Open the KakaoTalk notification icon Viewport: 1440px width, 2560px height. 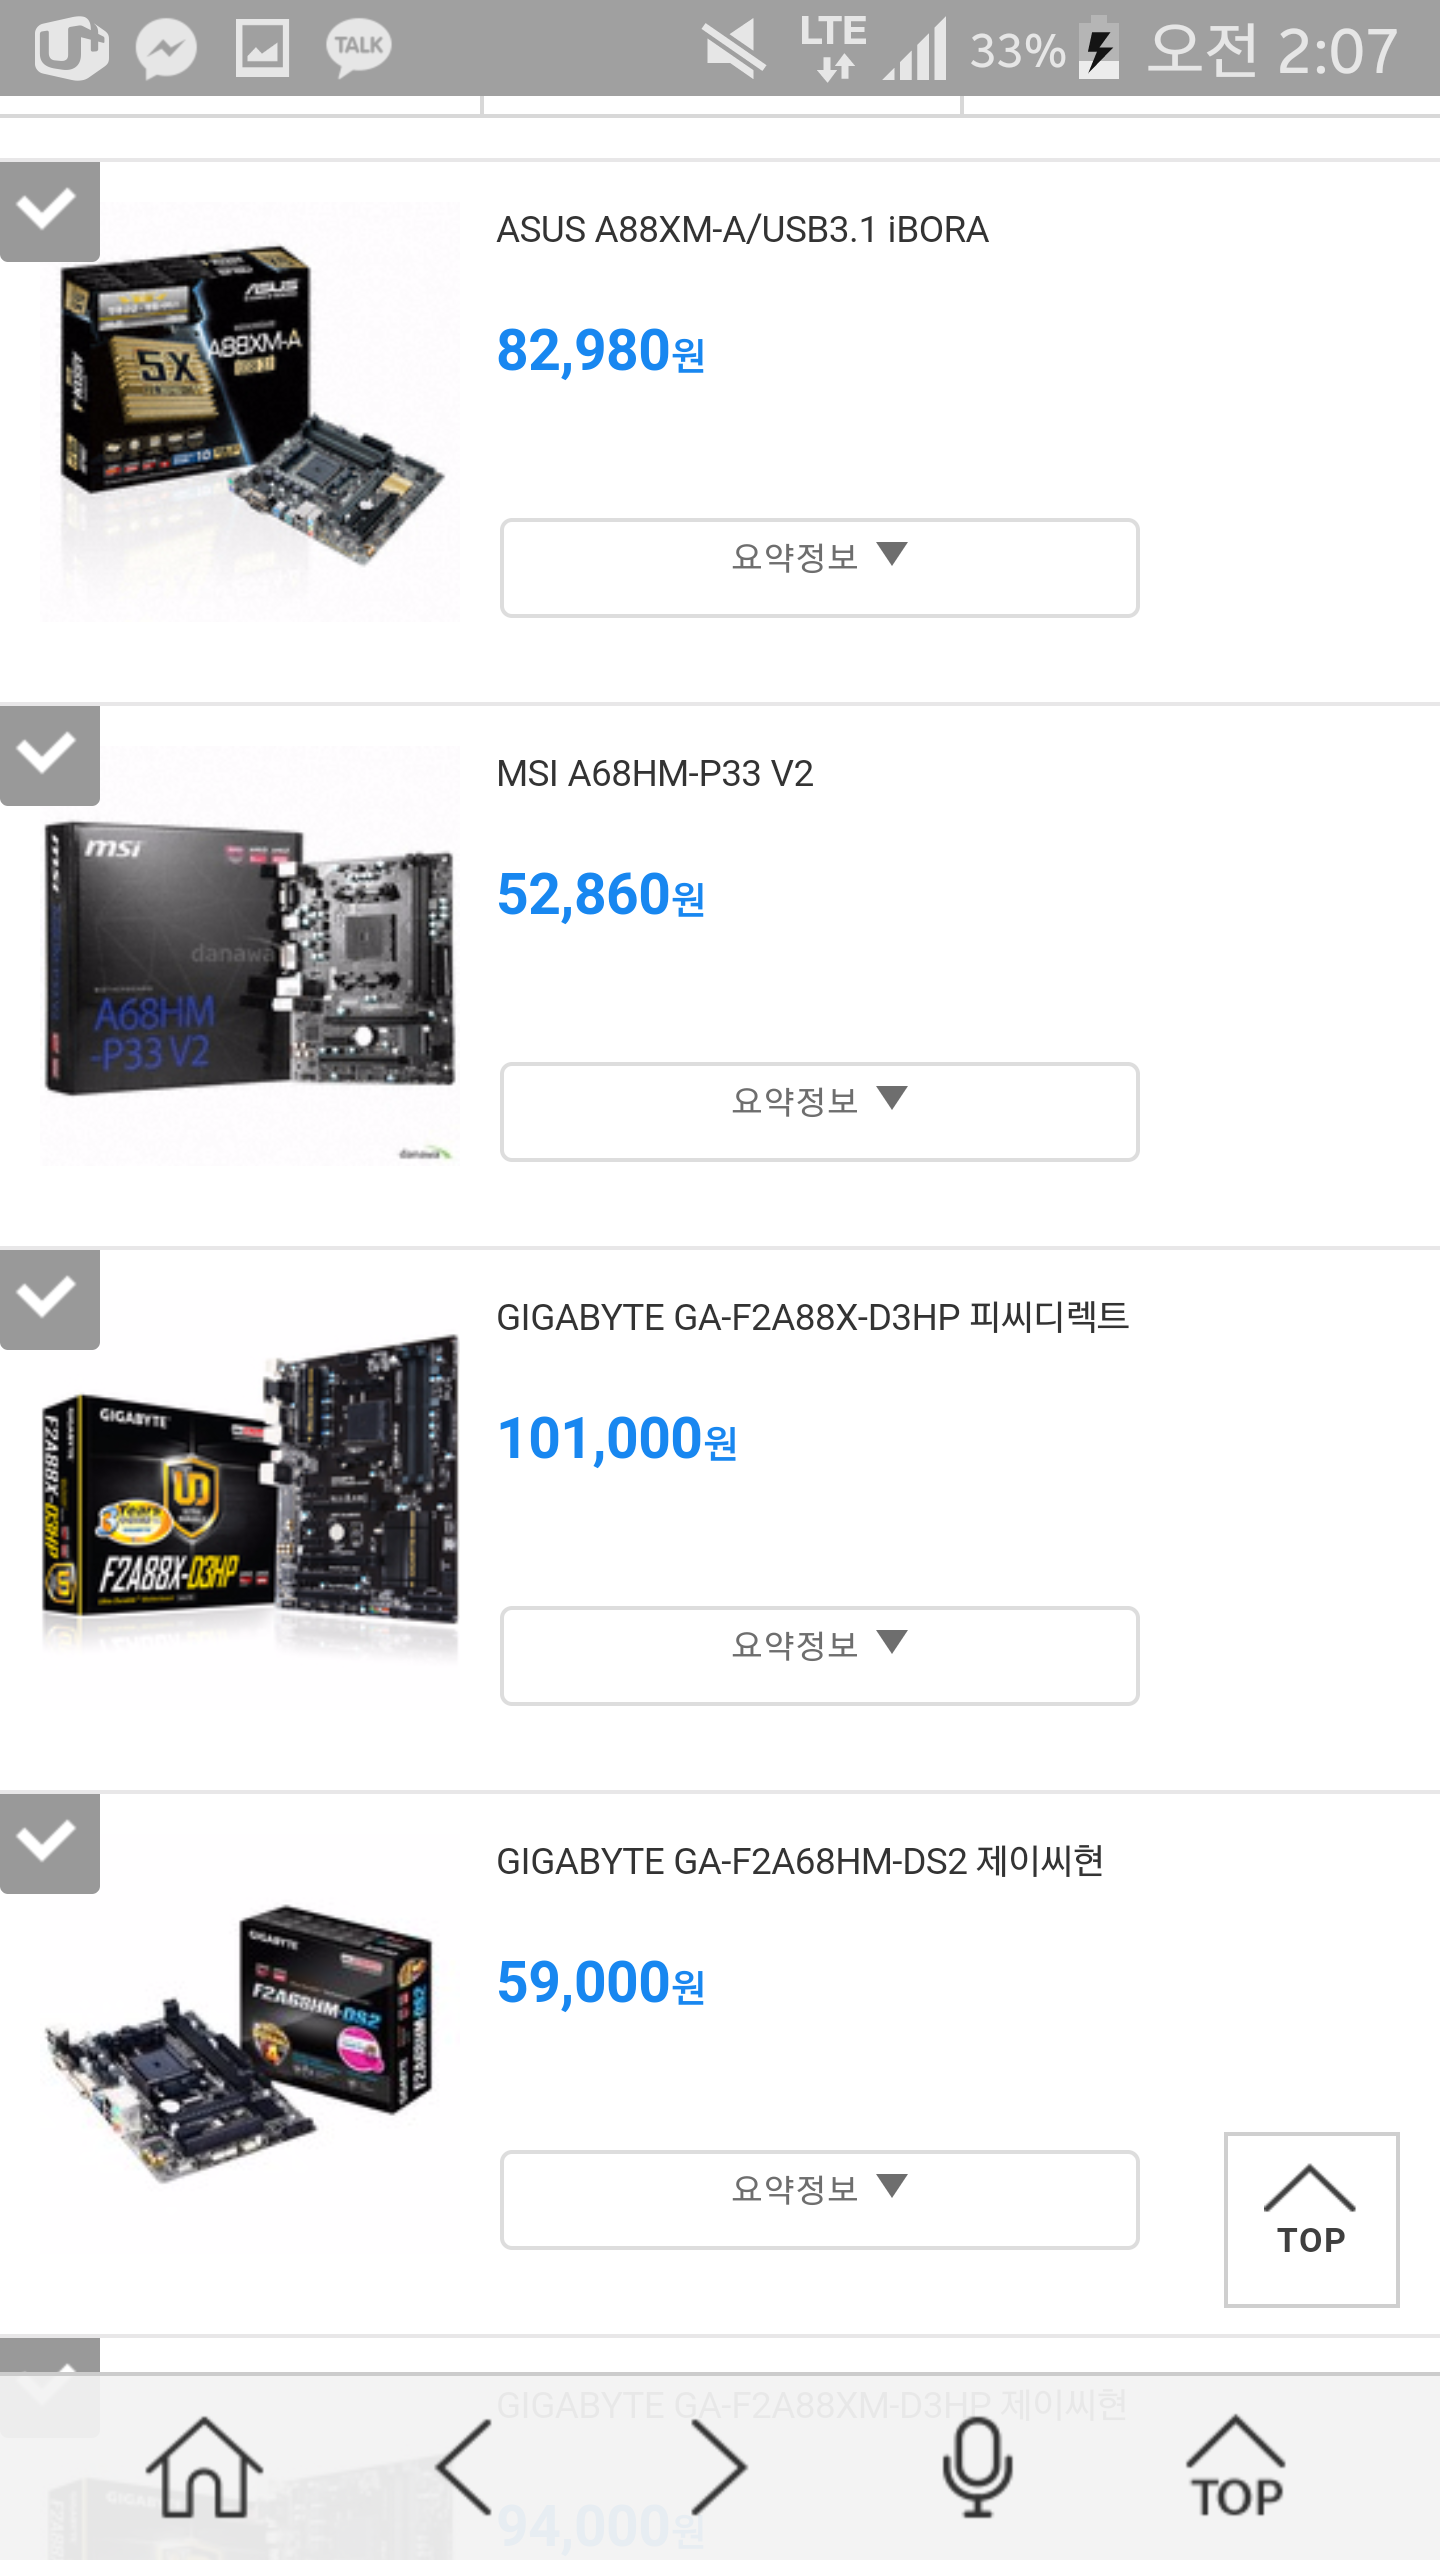[358, 48]
